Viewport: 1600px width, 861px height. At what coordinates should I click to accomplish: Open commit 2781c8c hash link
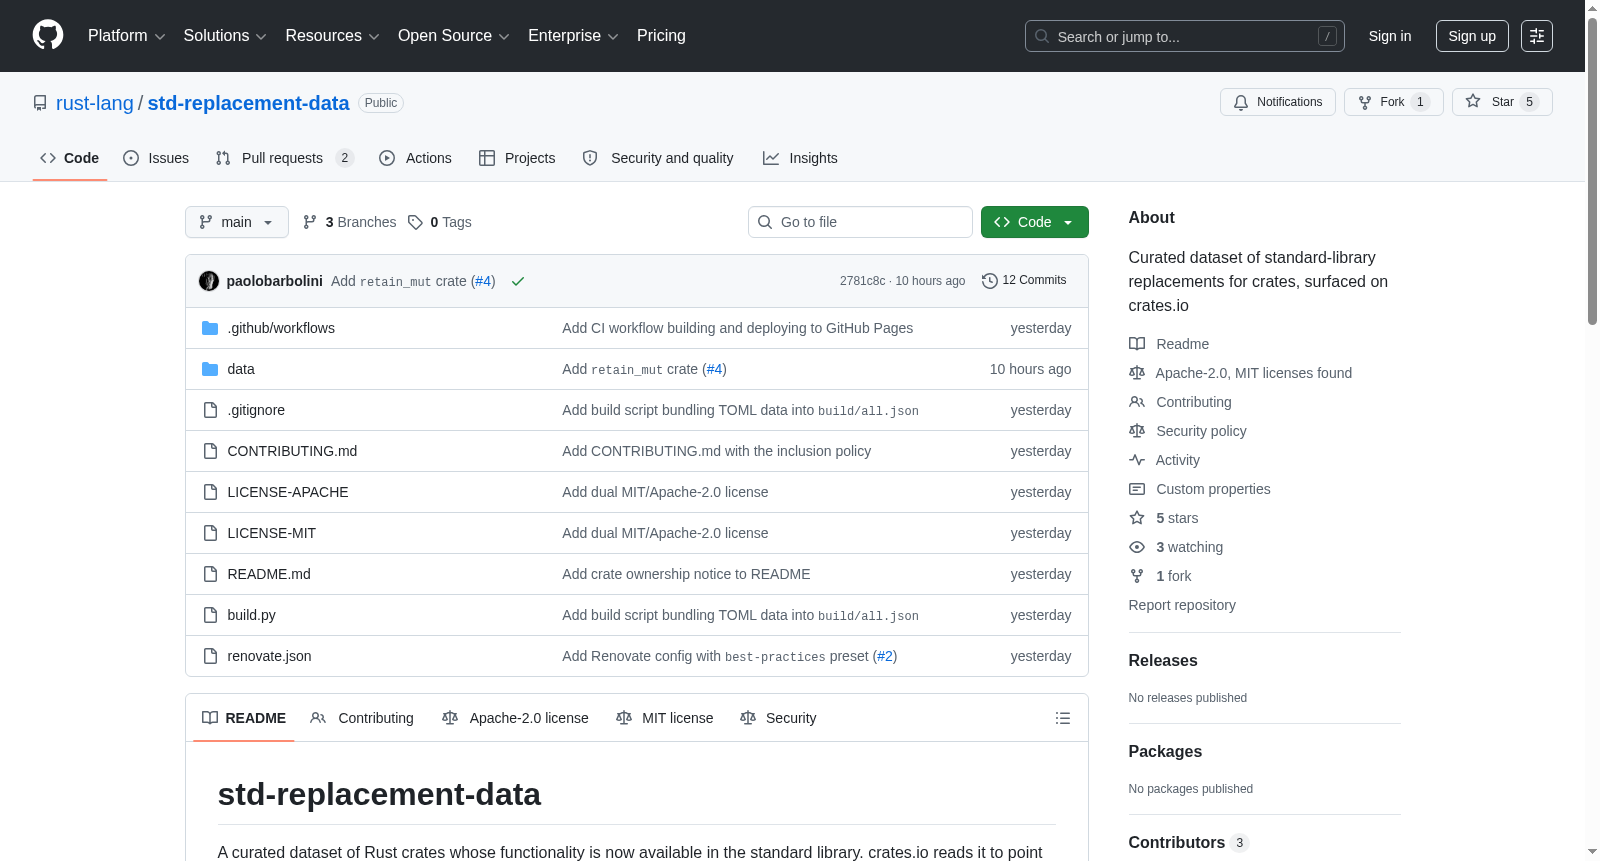pyautogui.click(x=863, y=281)
